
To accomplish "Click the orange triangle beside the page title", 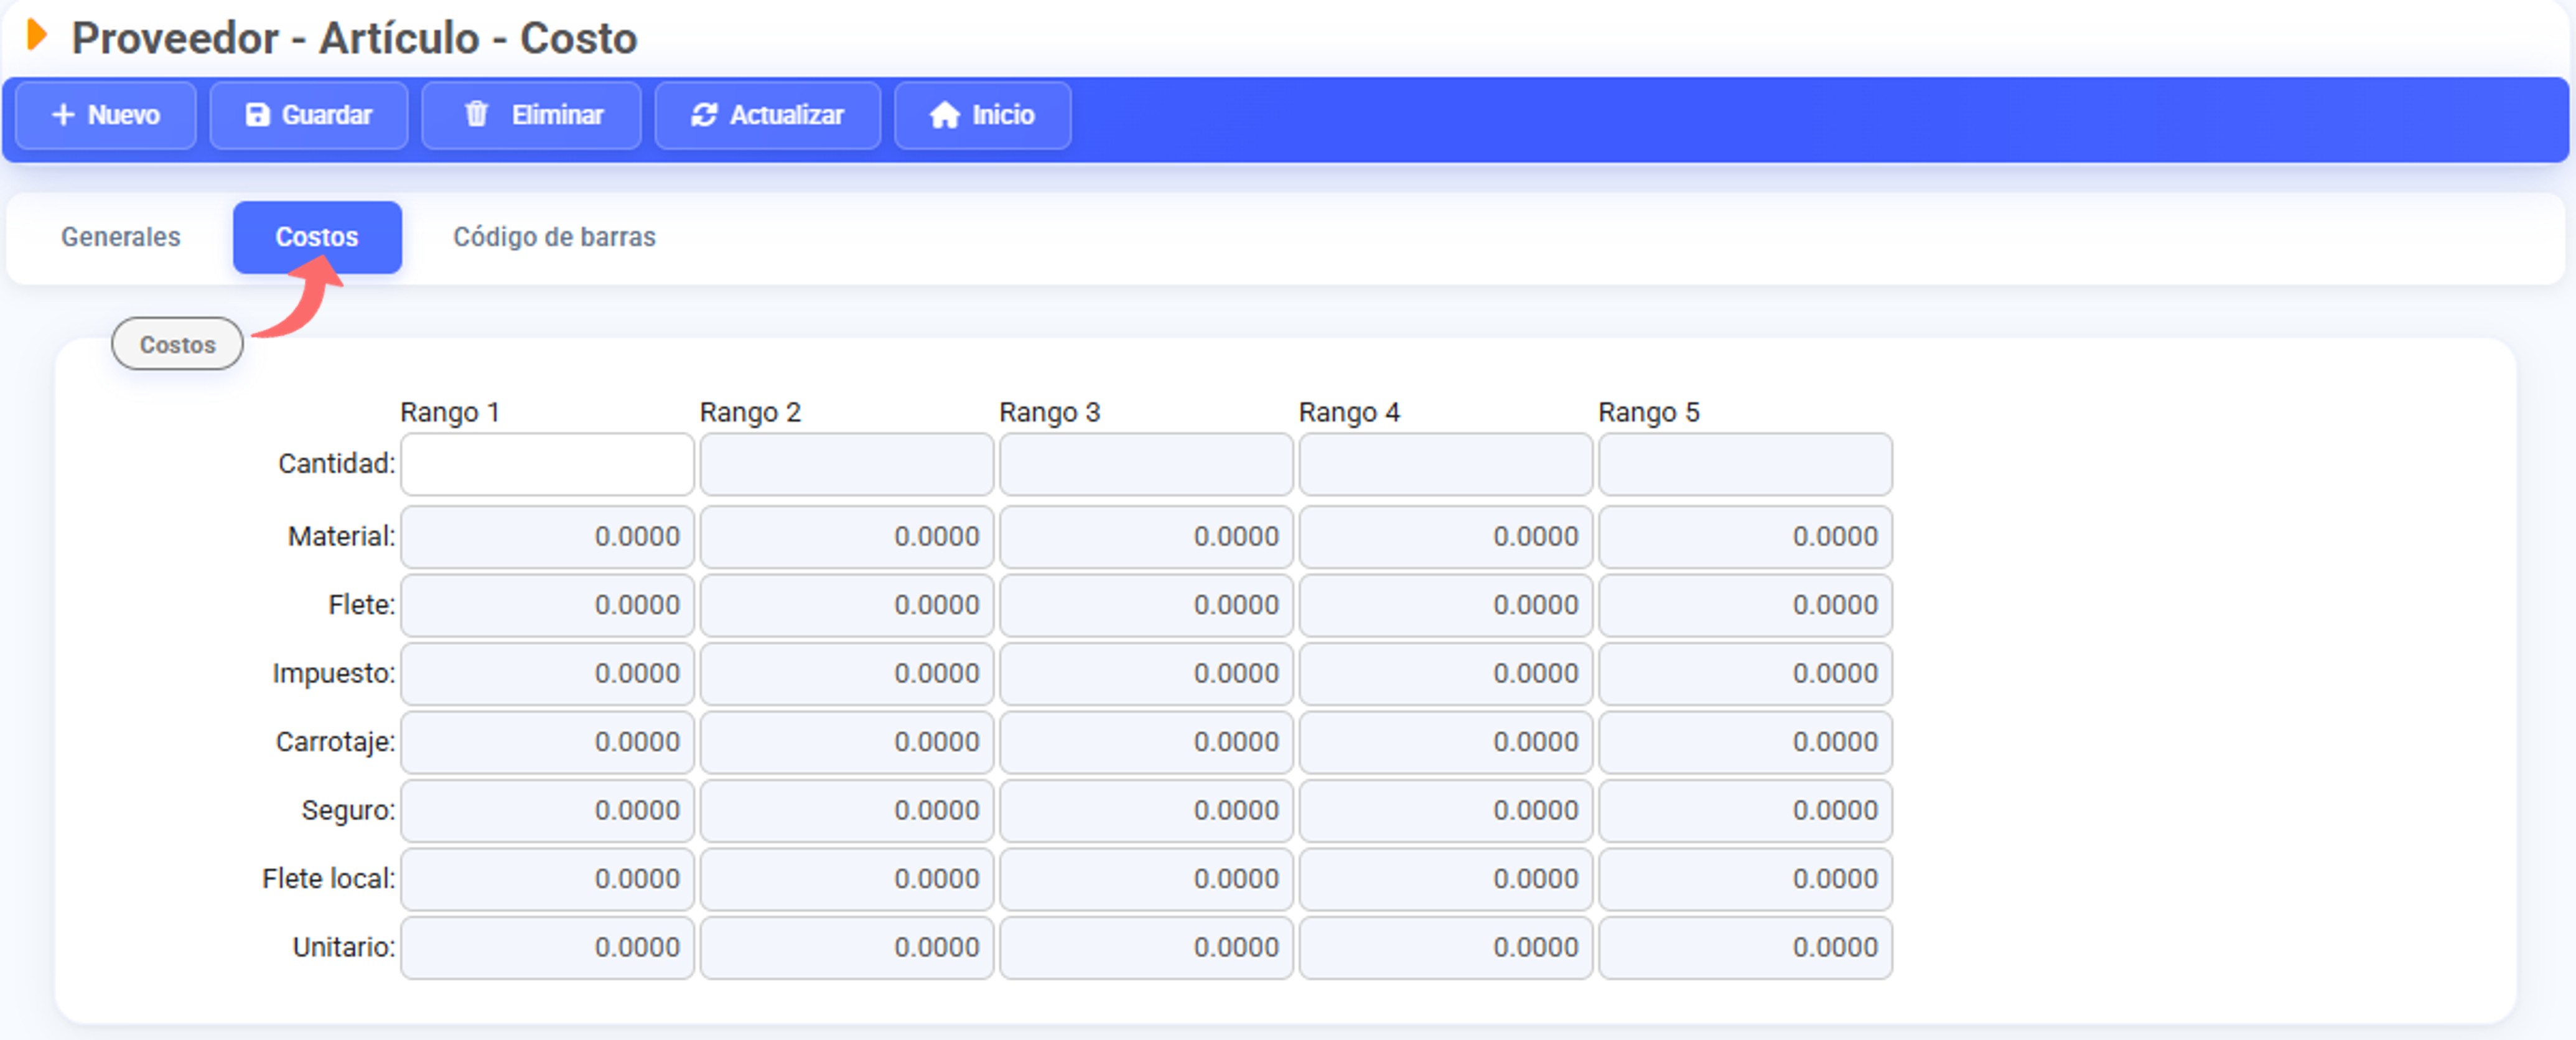I will [37, 35].
